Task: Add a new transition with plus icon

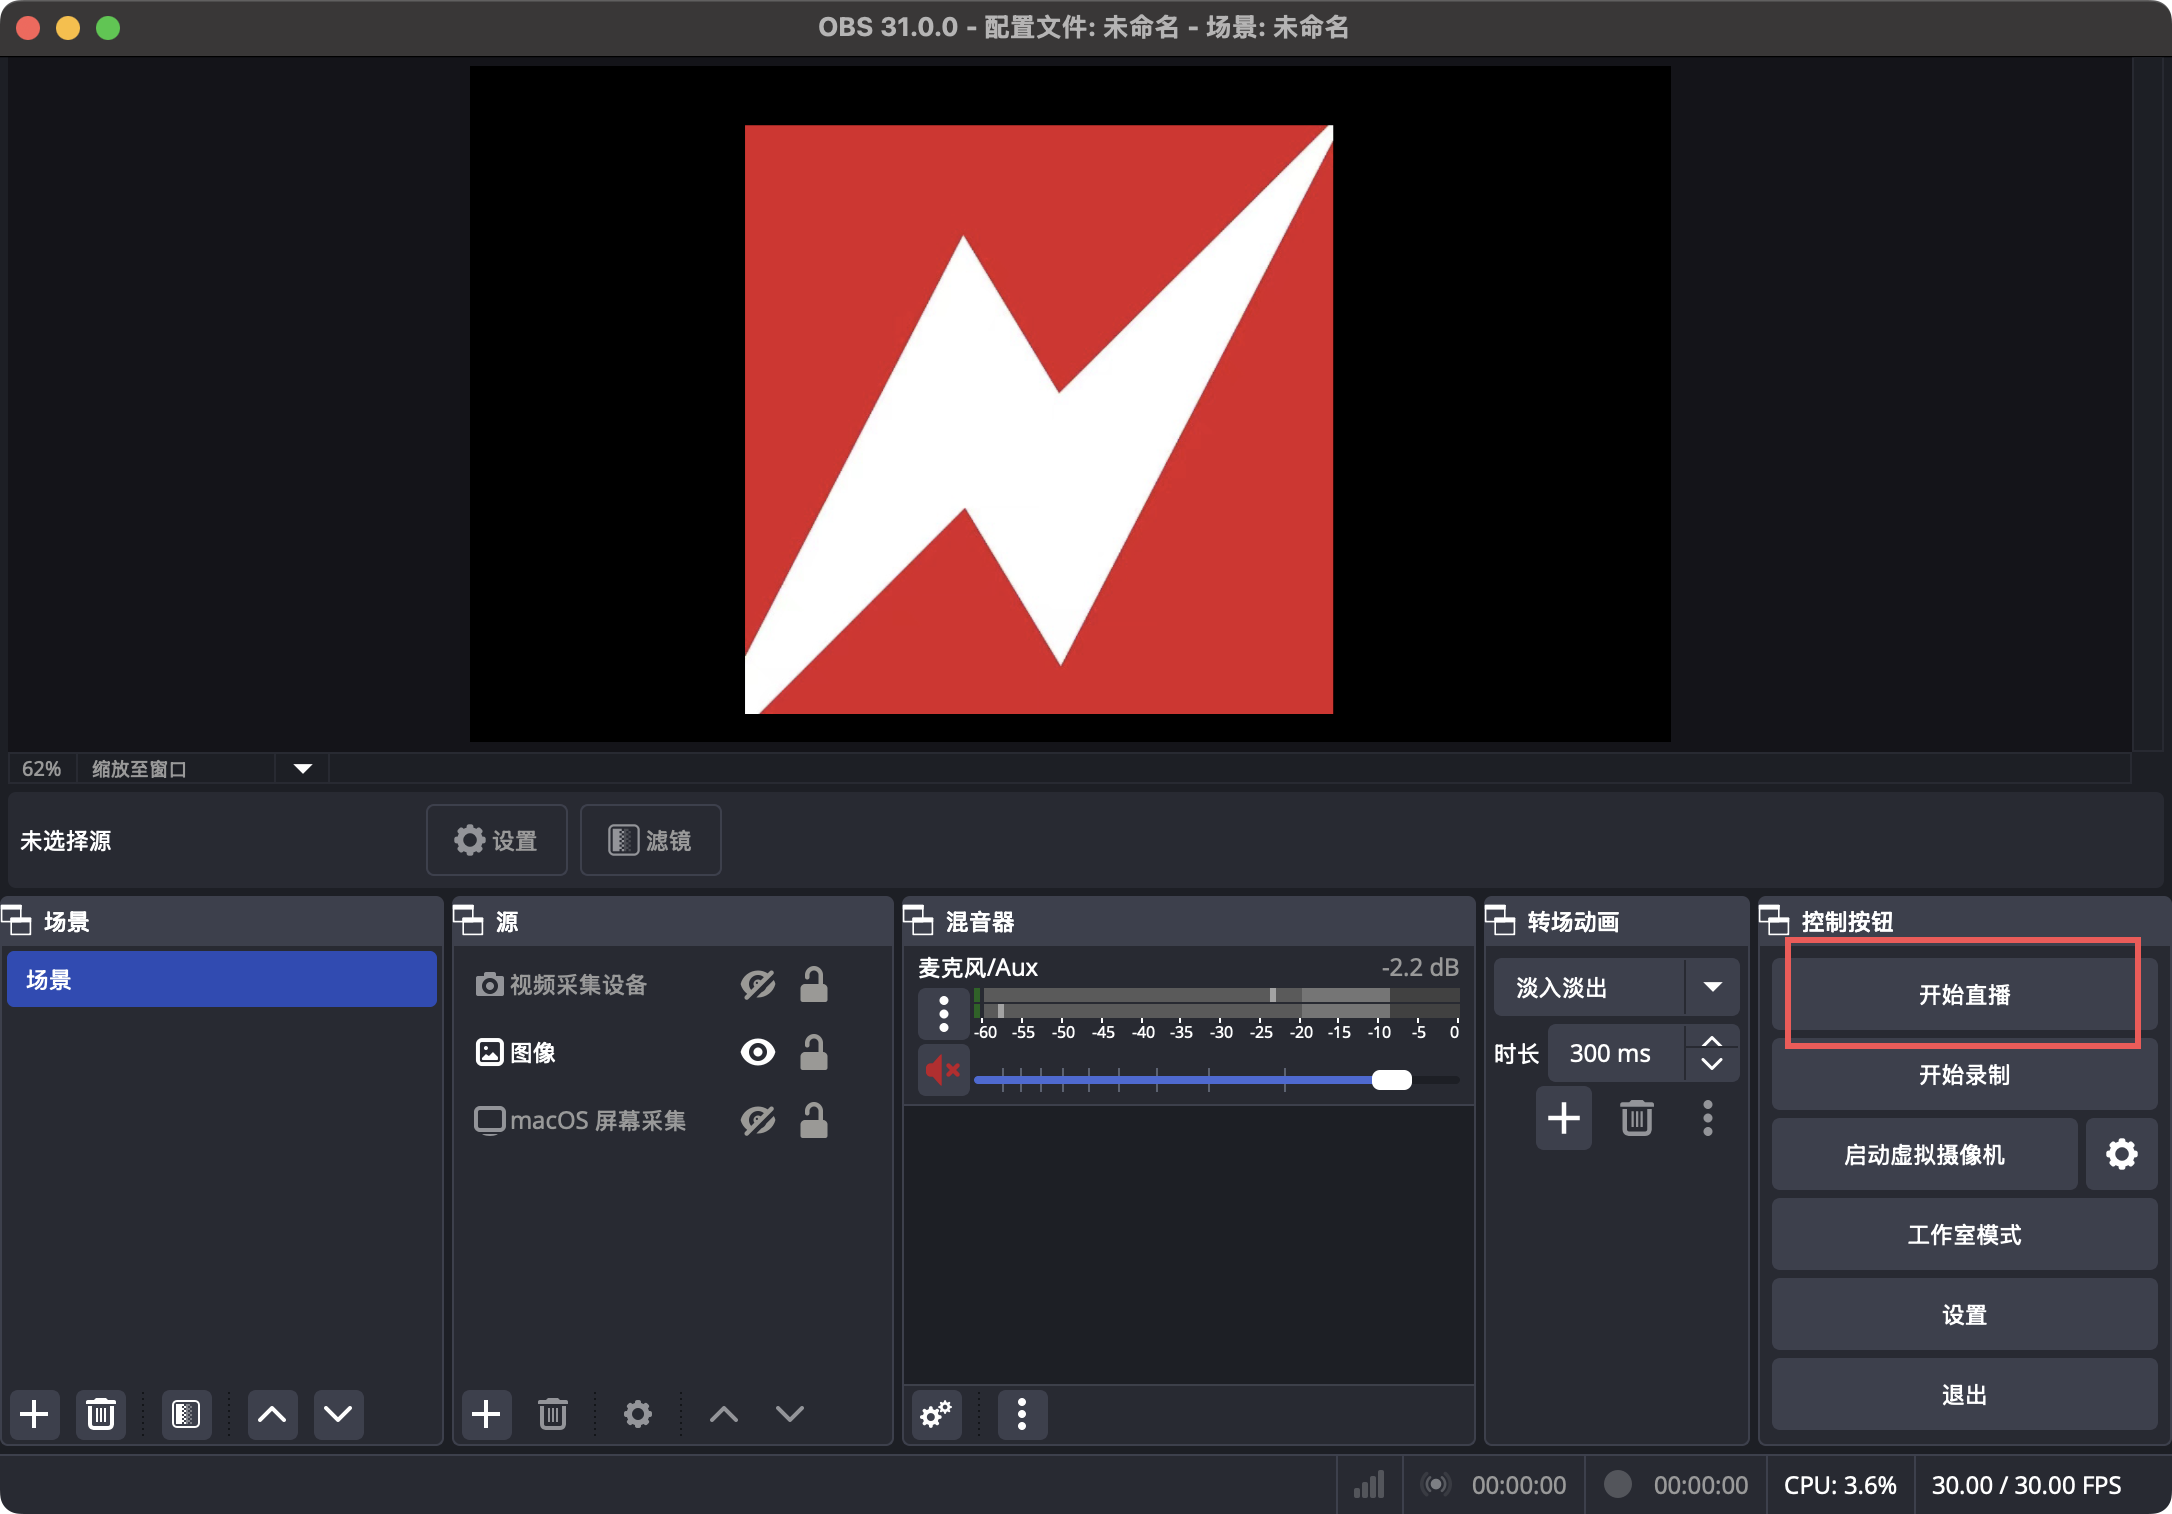Action: (1564, 1118)
